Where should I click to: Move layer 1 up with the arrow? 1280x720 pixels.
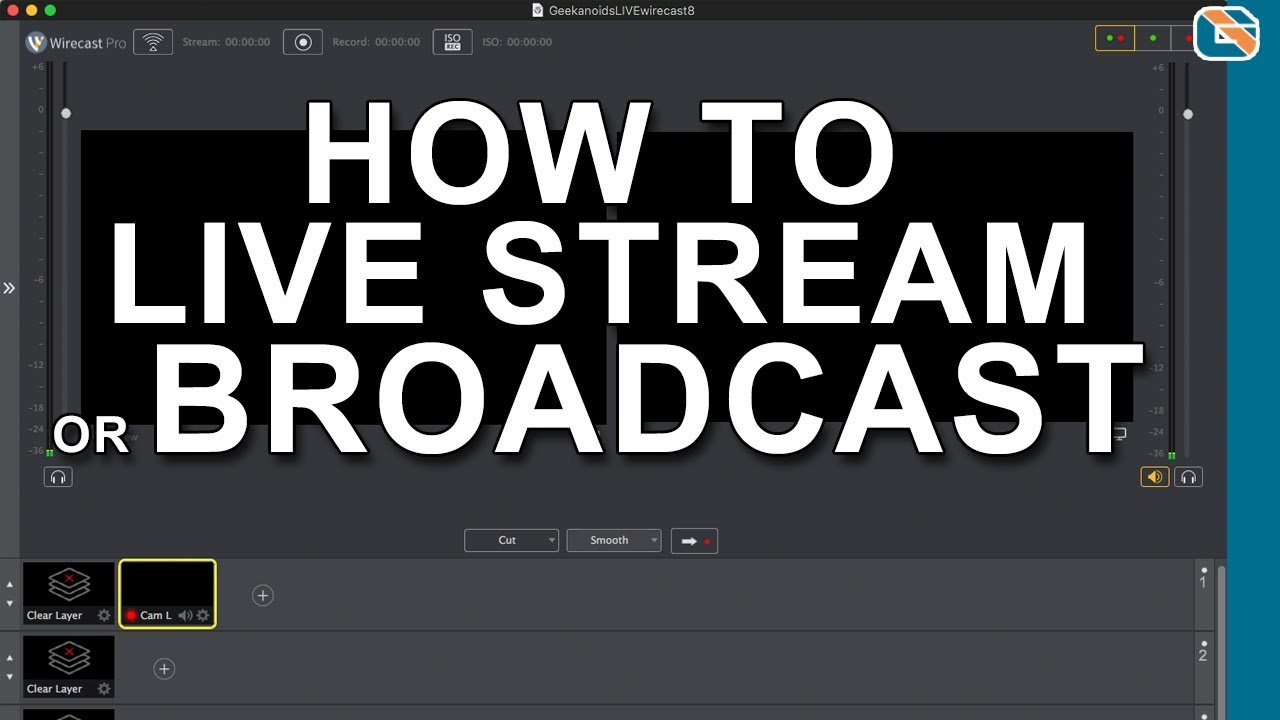tap(10, 585)
